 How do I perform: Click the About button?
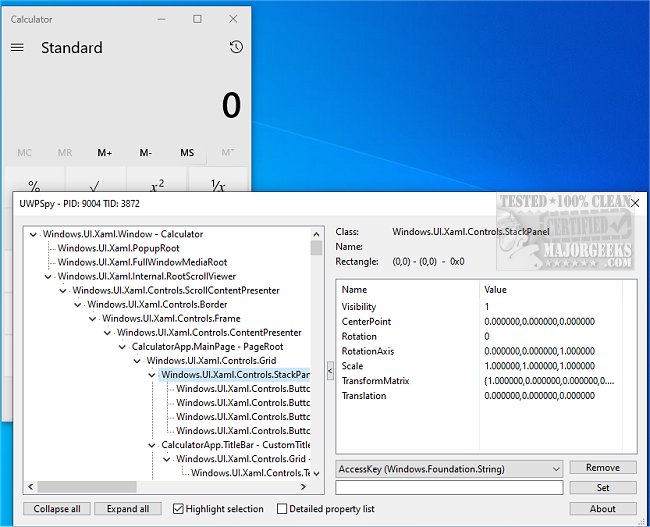(603, 509)
